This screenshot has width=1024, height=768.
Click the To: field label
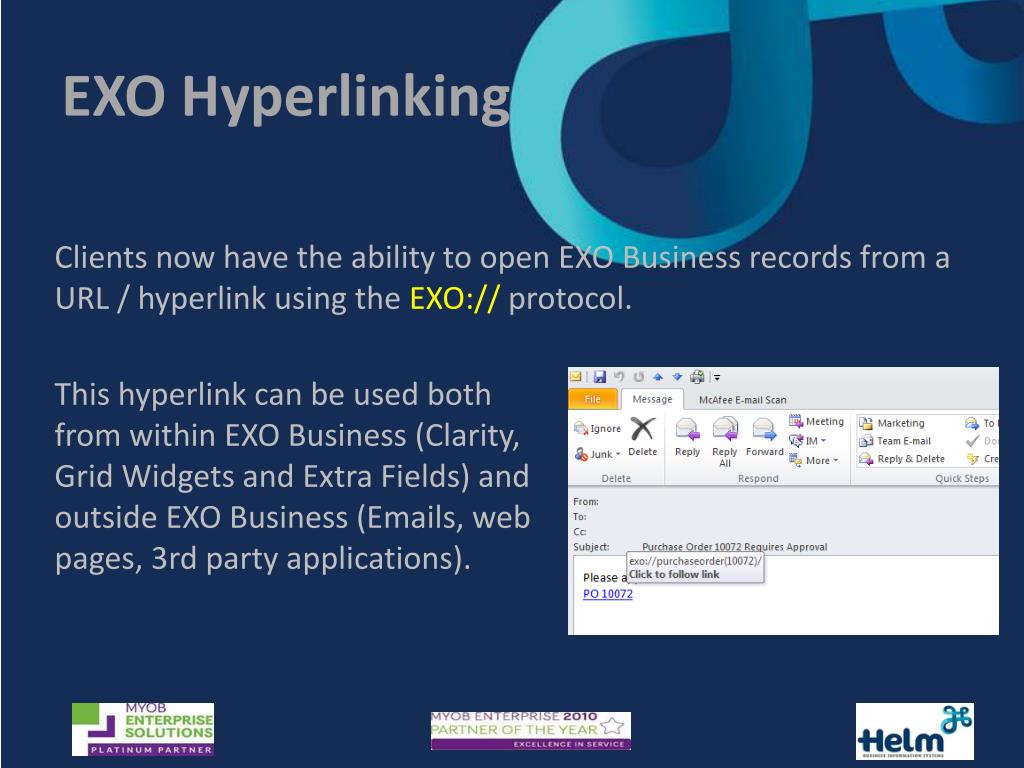[580, 517]
